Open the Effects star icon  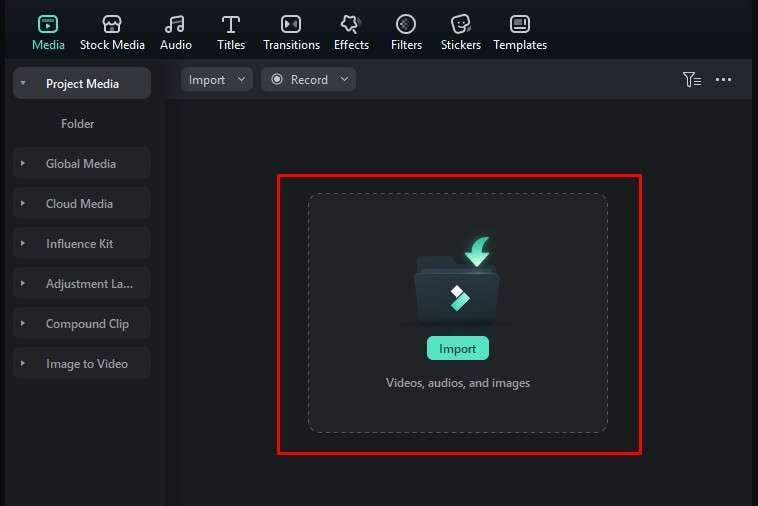351,24
